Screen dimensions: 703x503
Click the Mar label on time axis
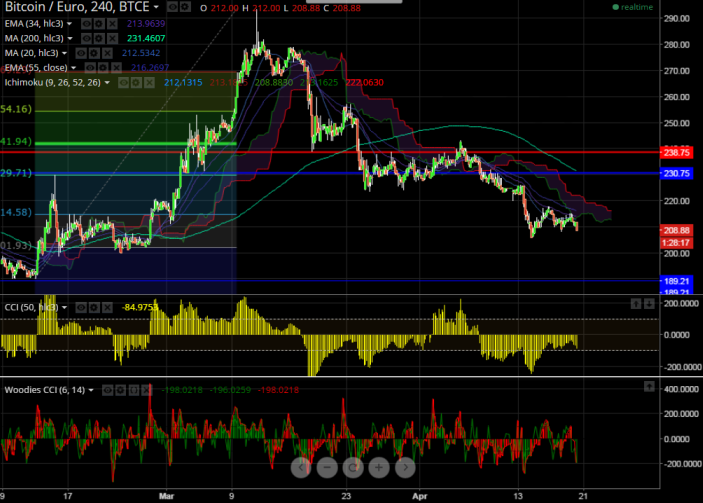(x=166, y=496)
